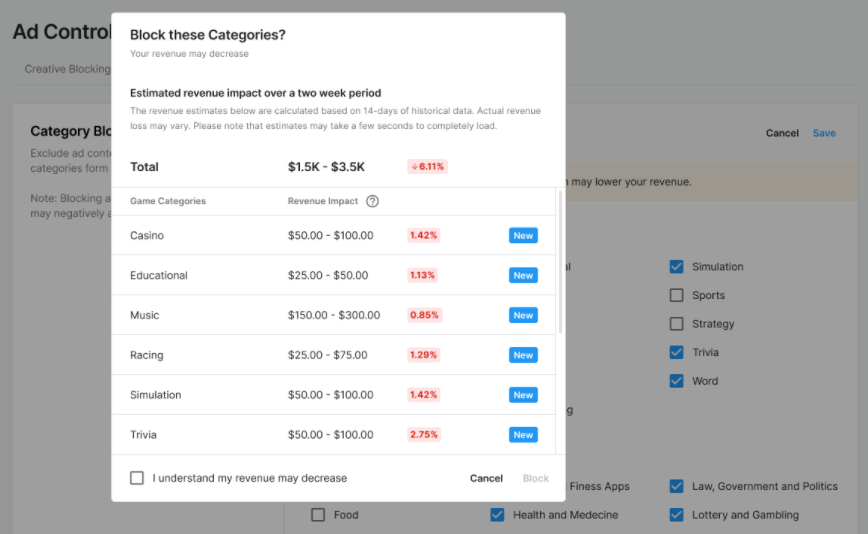Click the New badge for Simulation category

pos(523,395)
